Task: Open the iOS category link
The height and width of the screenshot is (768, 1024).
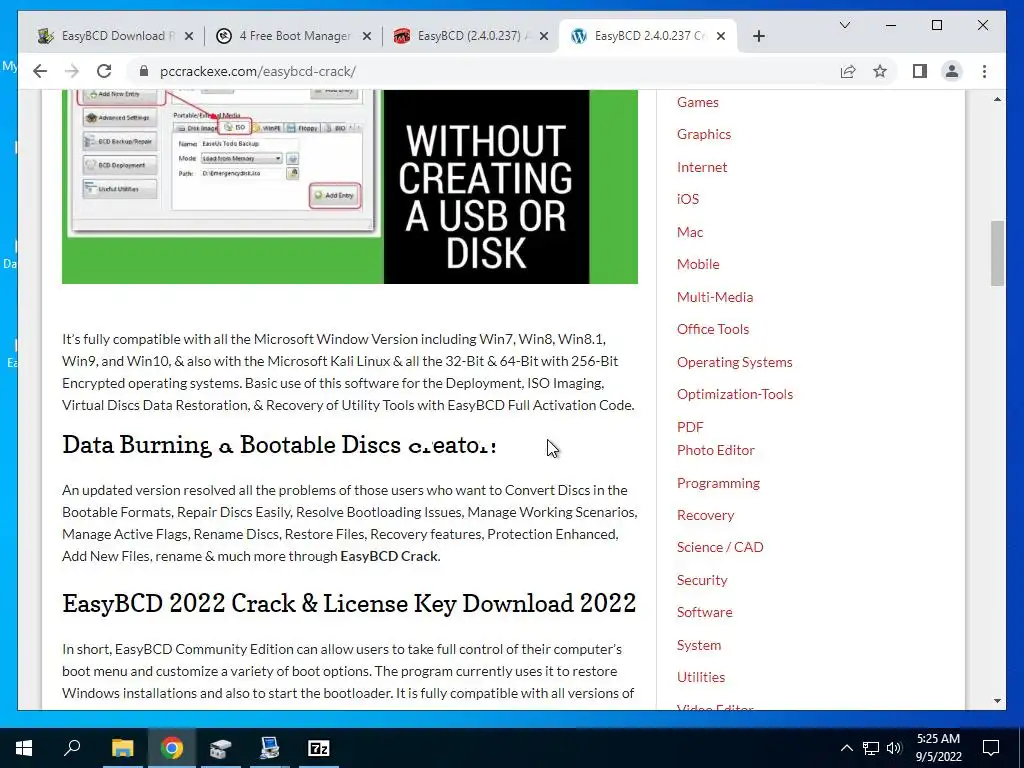Action: (x=688, y=199)
